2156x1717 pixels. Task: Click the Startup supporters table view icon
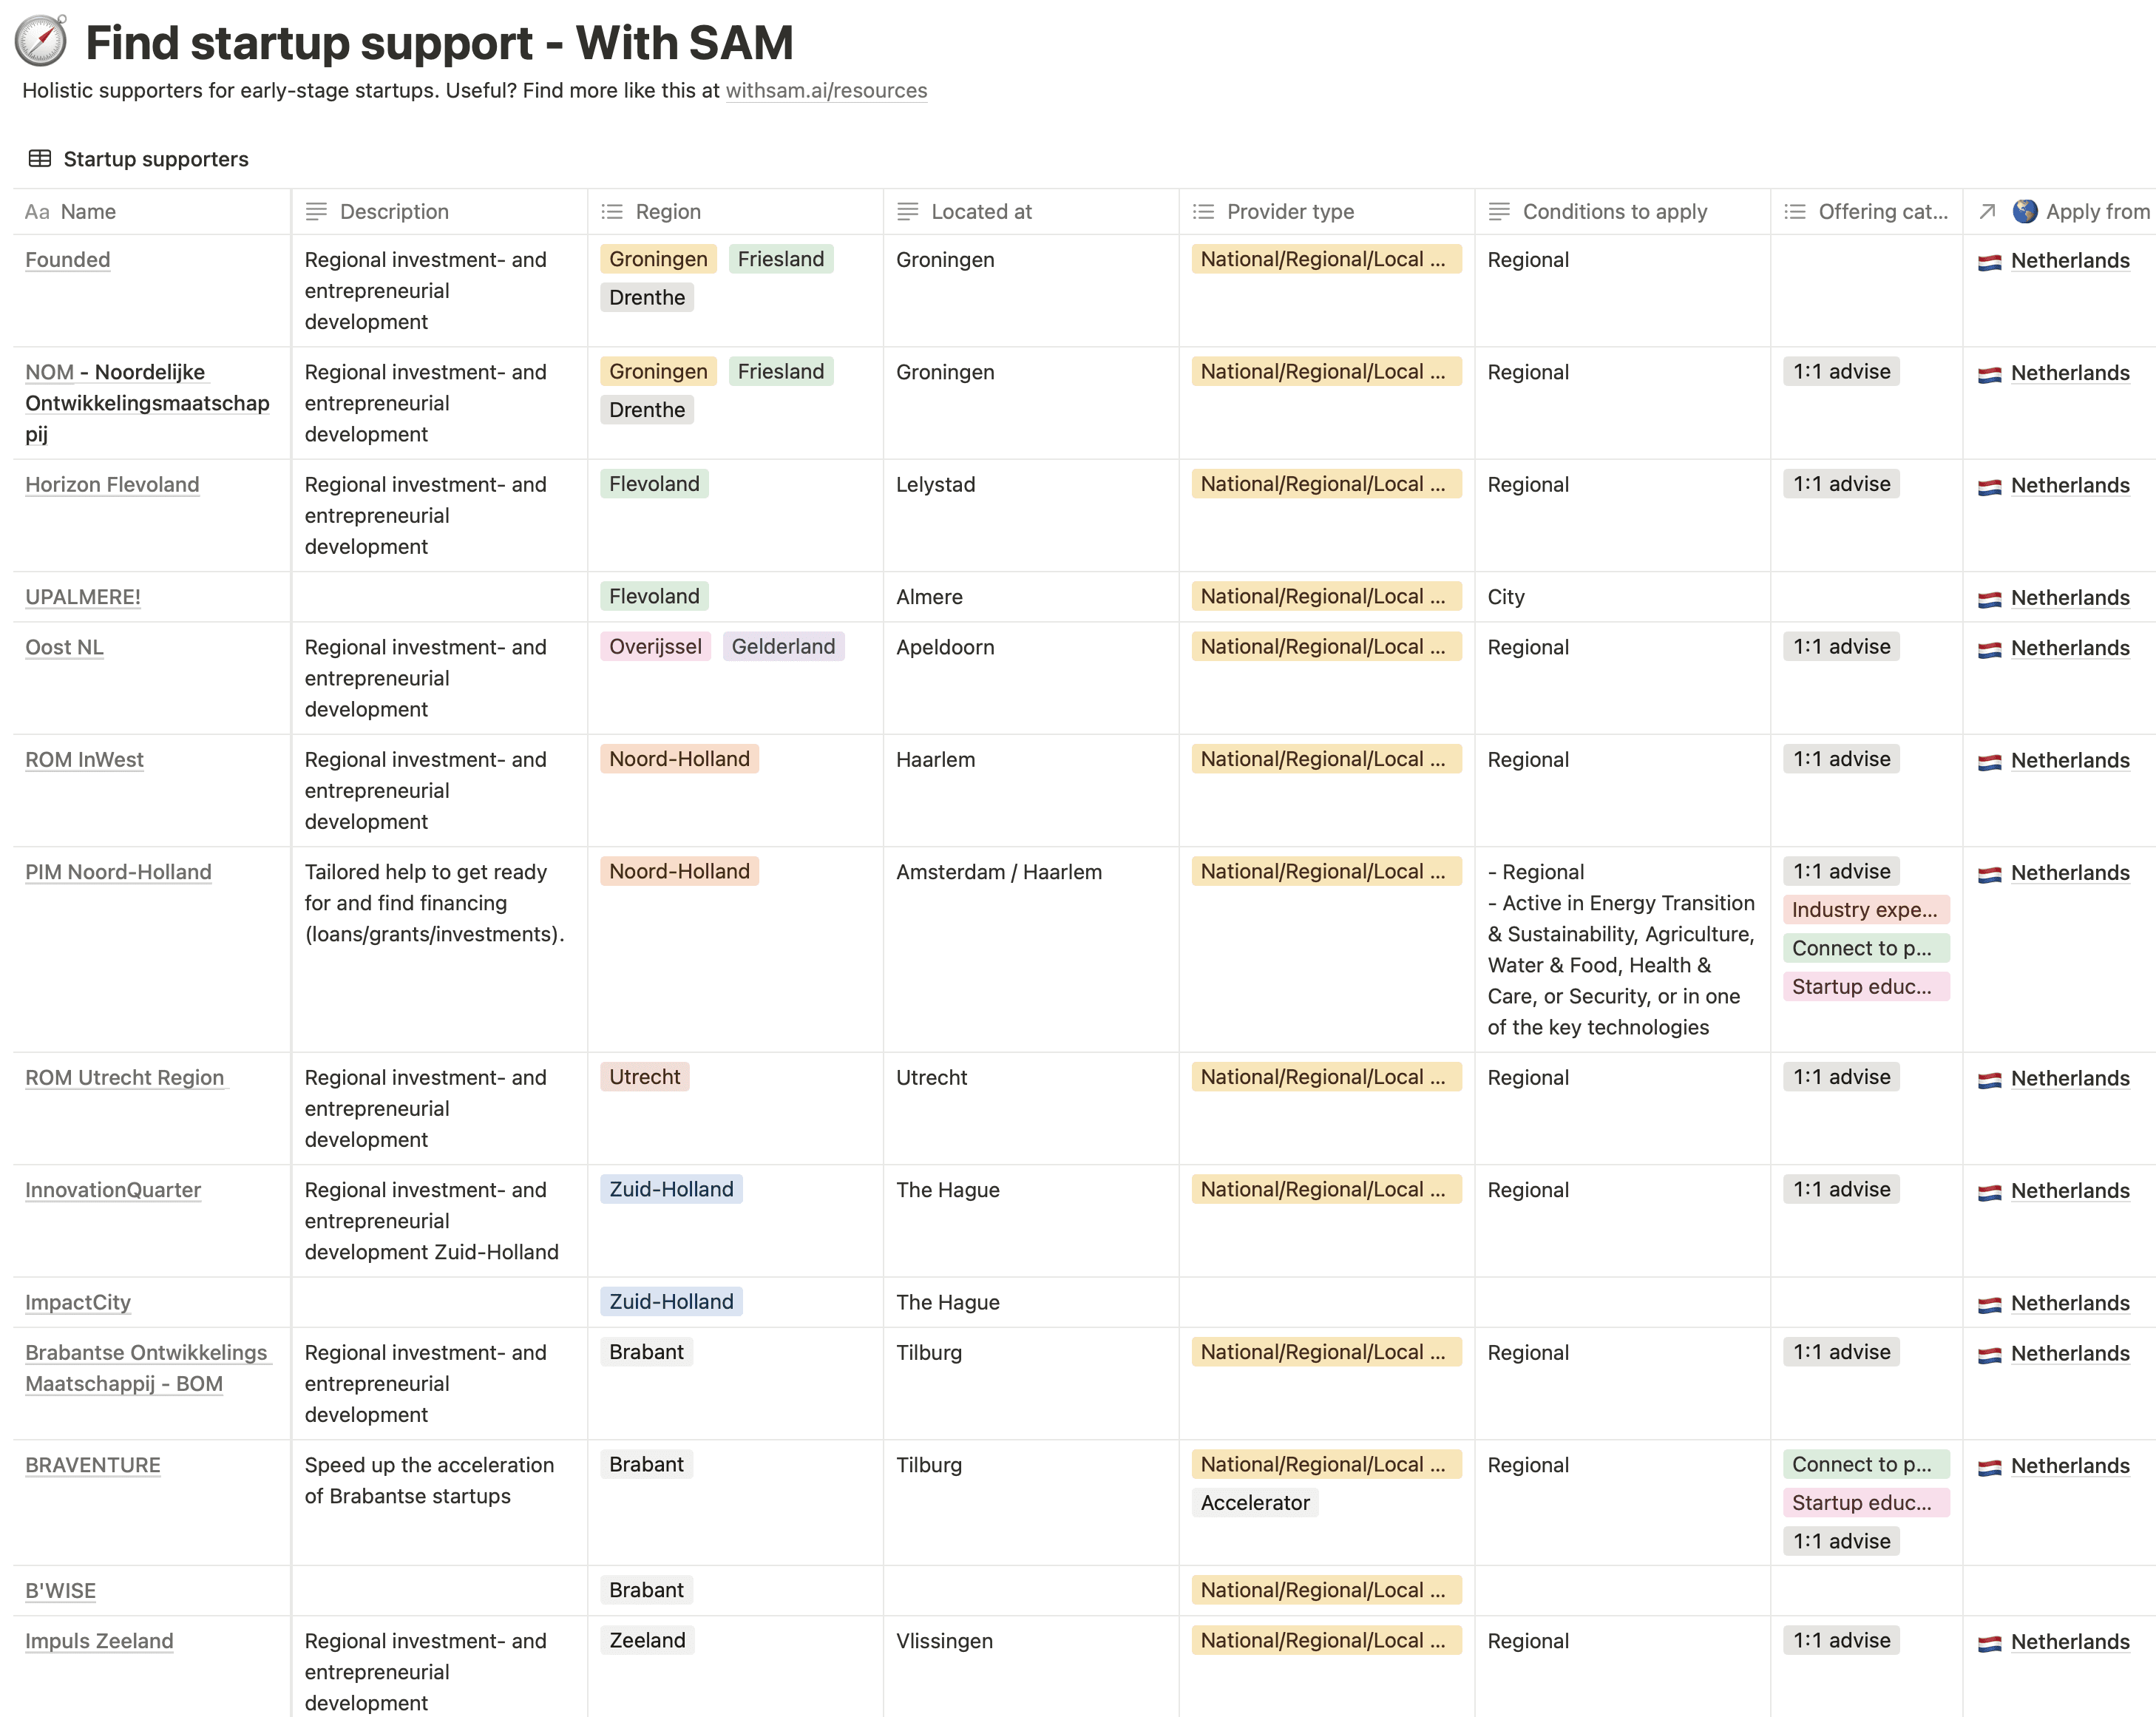coord(40,158)
